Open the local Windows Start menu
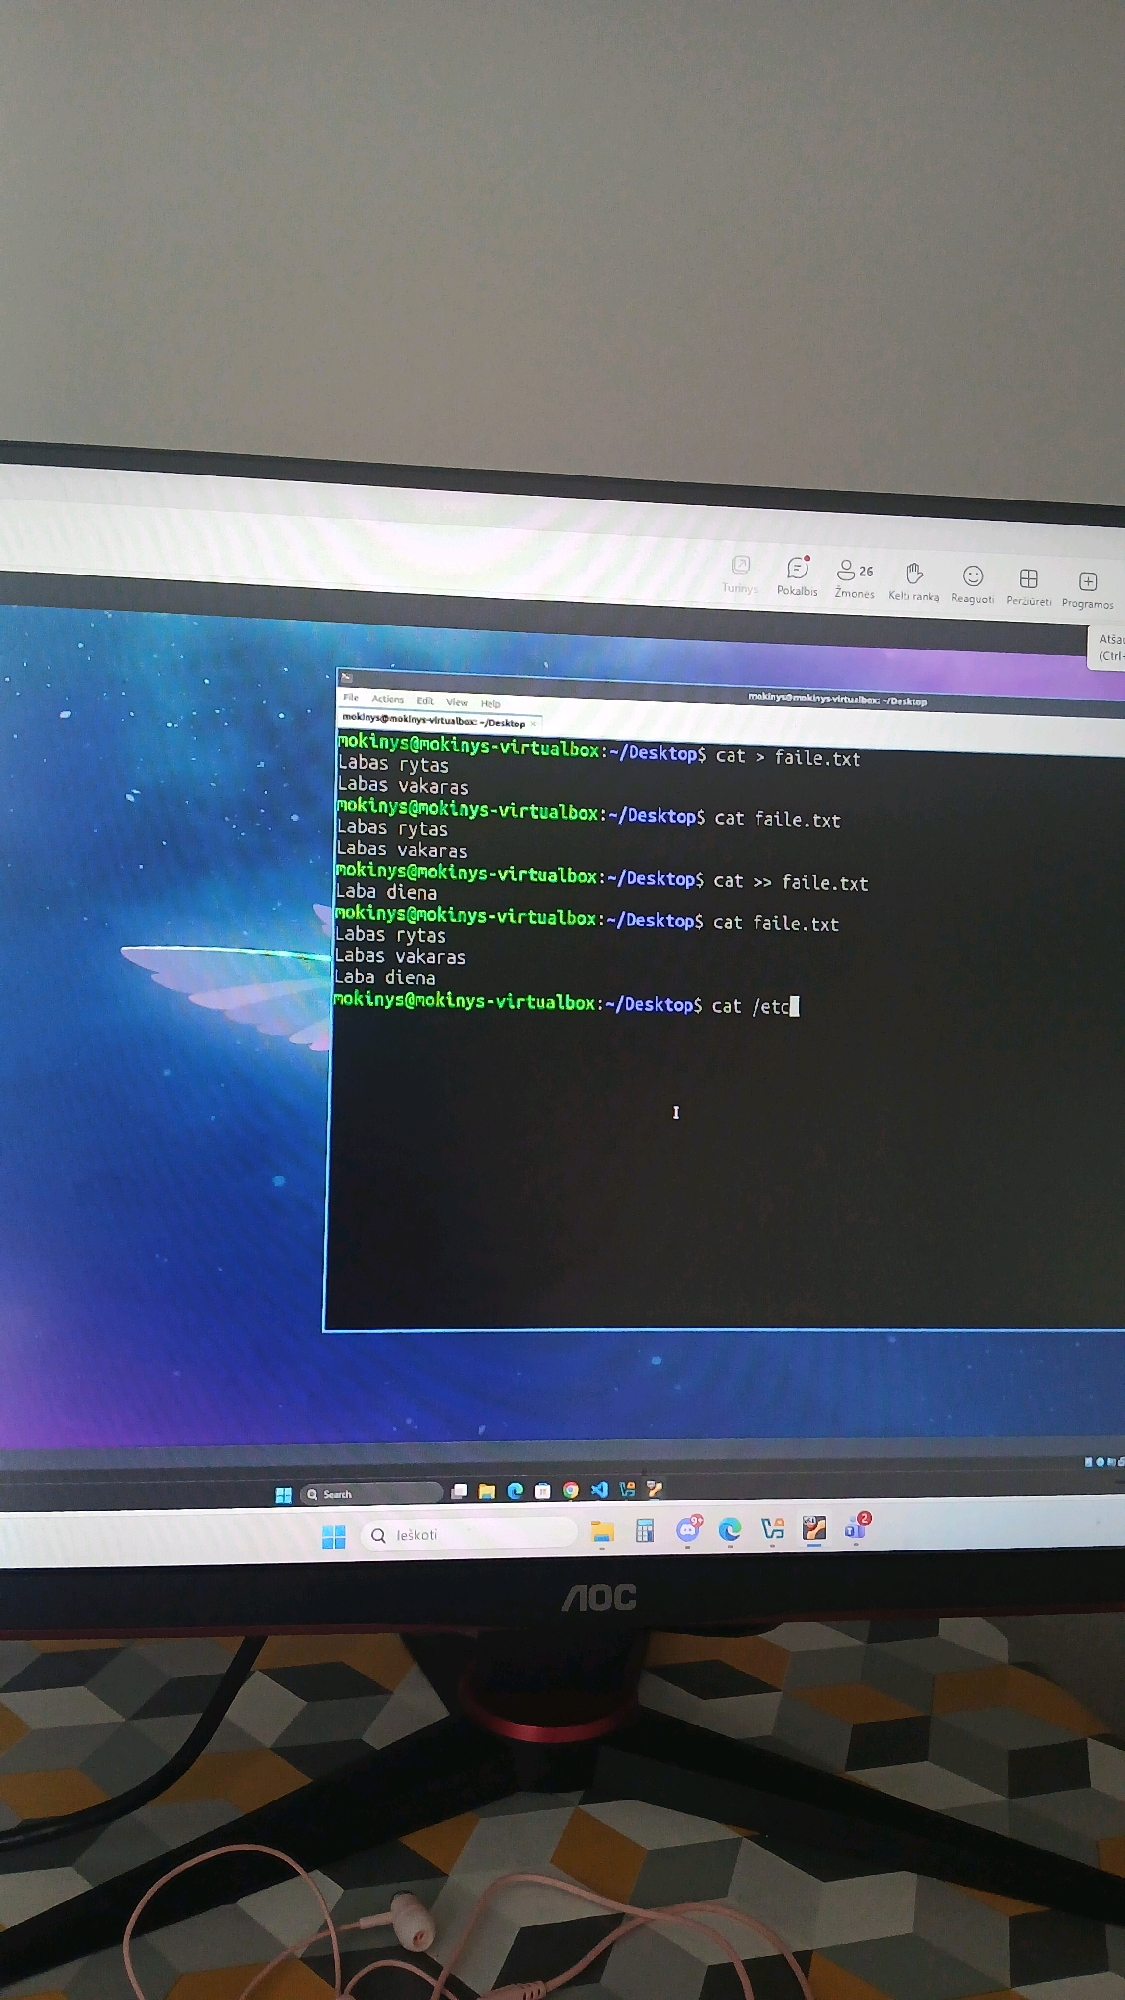Screen dimensions: 1125x2000 point(334,1537)
